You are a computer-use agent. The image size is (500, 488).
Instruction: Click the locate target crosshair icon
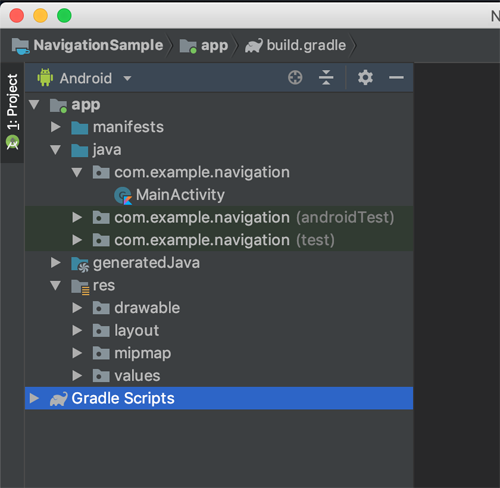click(295, 78)
